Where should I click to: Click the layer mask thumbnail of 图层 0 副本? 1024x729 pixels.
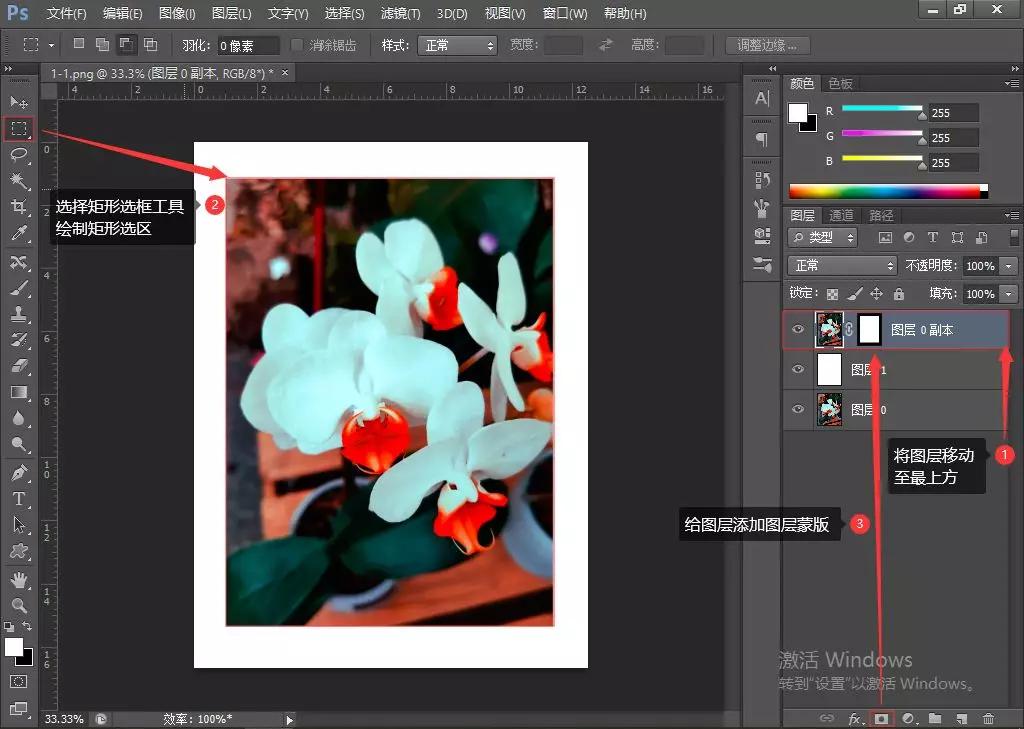(x=868, y=329)
